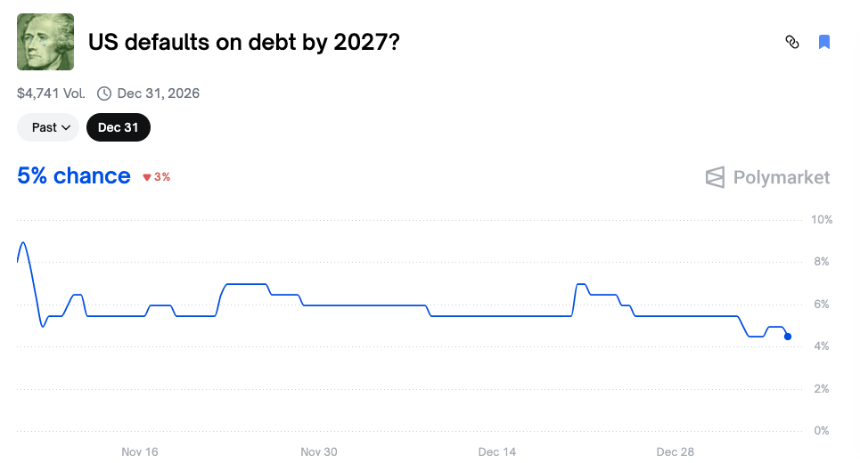
Task: Bookmark this market with the bookmark icon
Action: 825,42
